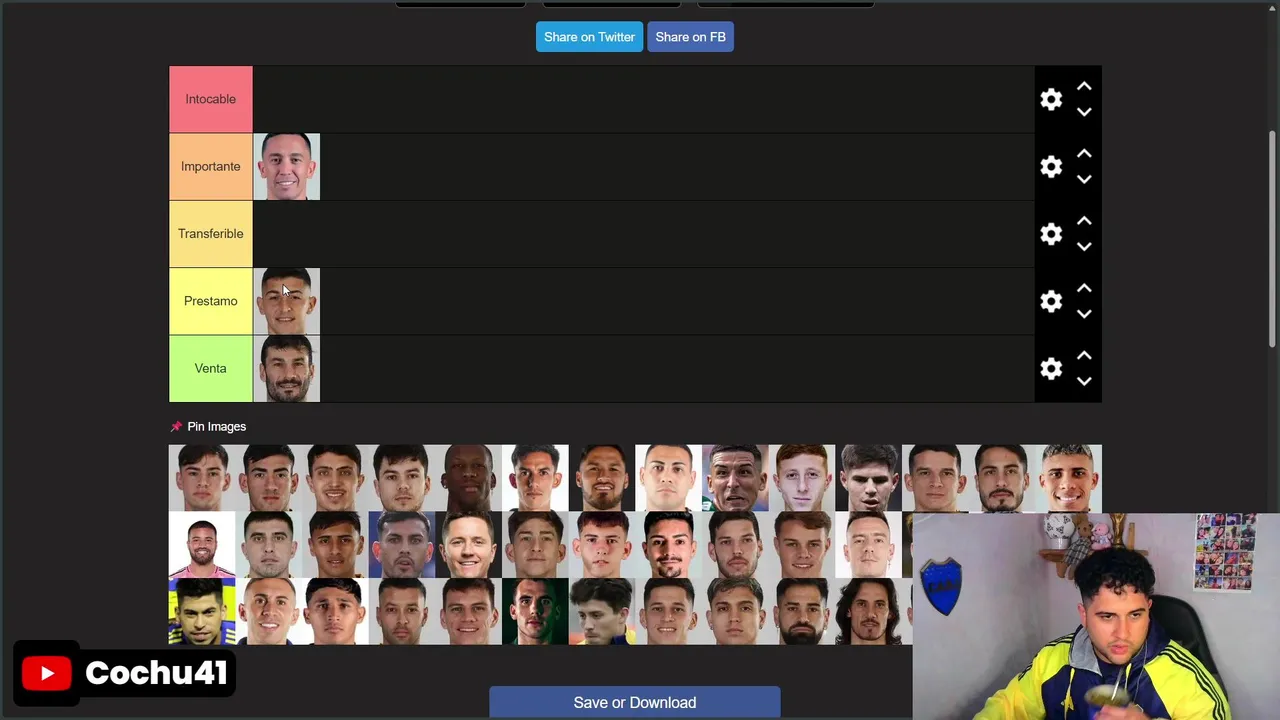1280x720 pixels.
Task: Click the pushpin icon beside Pin Images
Action: (x=176, y=426)
